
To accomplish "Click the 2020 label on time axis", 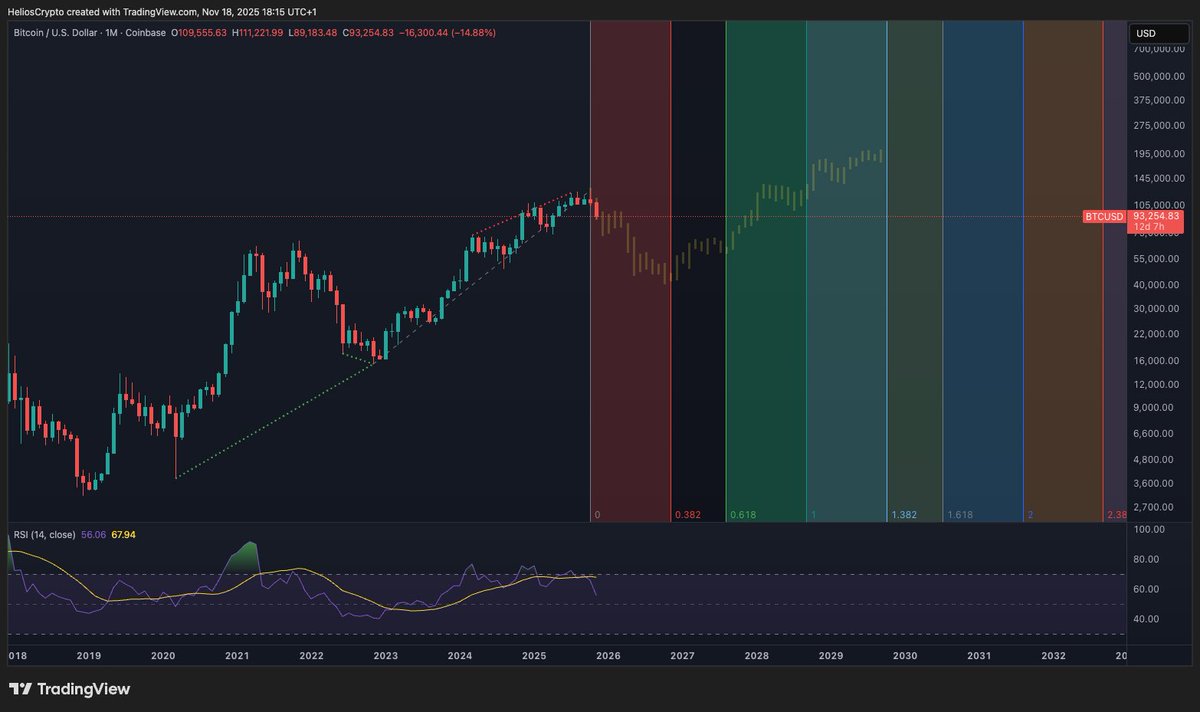I will pyautogui.click(x=163, y=655).
